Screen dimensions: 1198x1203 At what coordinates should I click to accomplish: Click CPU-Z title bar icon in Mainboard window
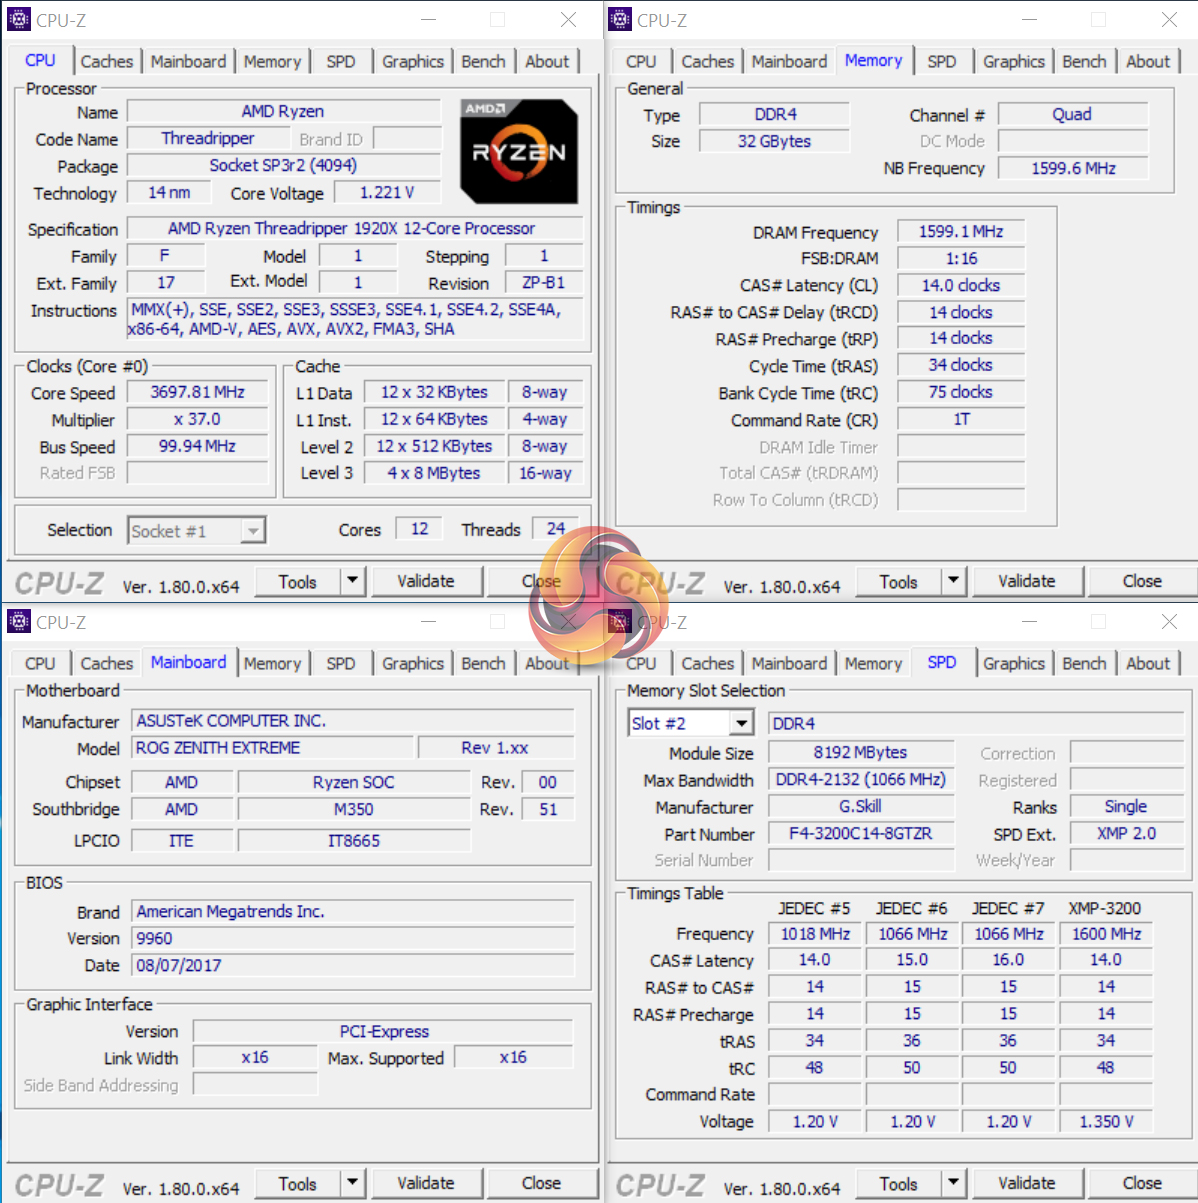point(19,622)
